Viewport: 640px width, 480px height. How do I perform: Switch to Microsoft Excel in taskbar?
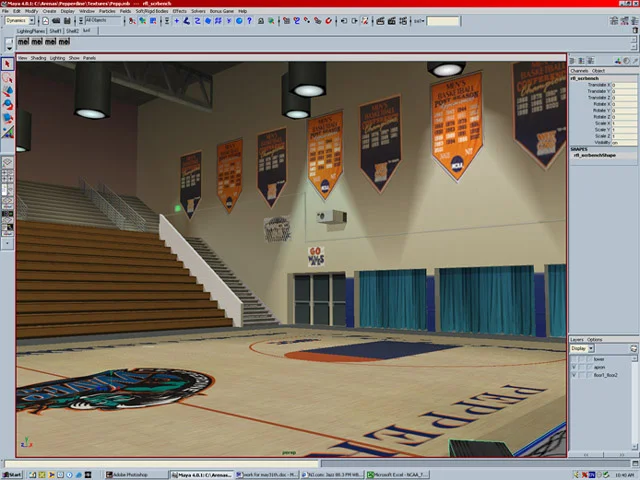(x=398, y=475)
